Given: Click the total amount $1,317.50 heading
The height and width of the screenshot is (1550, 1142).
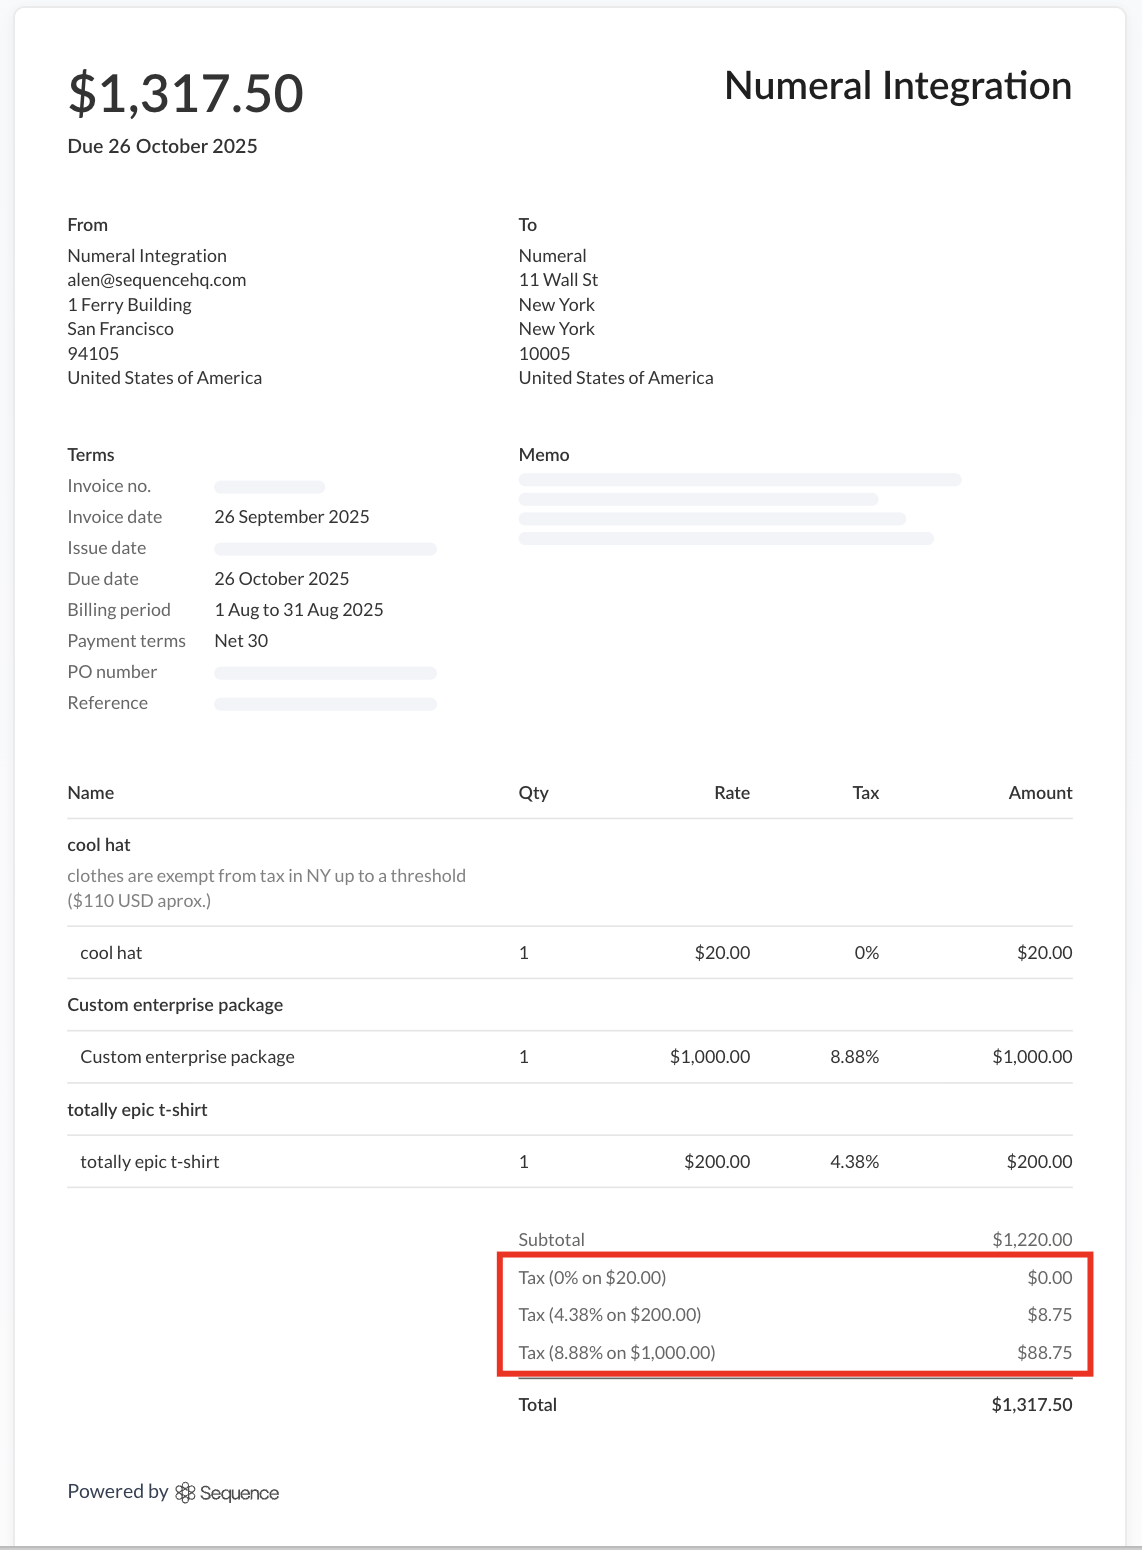Looking at the screenshot, I should point(184,92).
